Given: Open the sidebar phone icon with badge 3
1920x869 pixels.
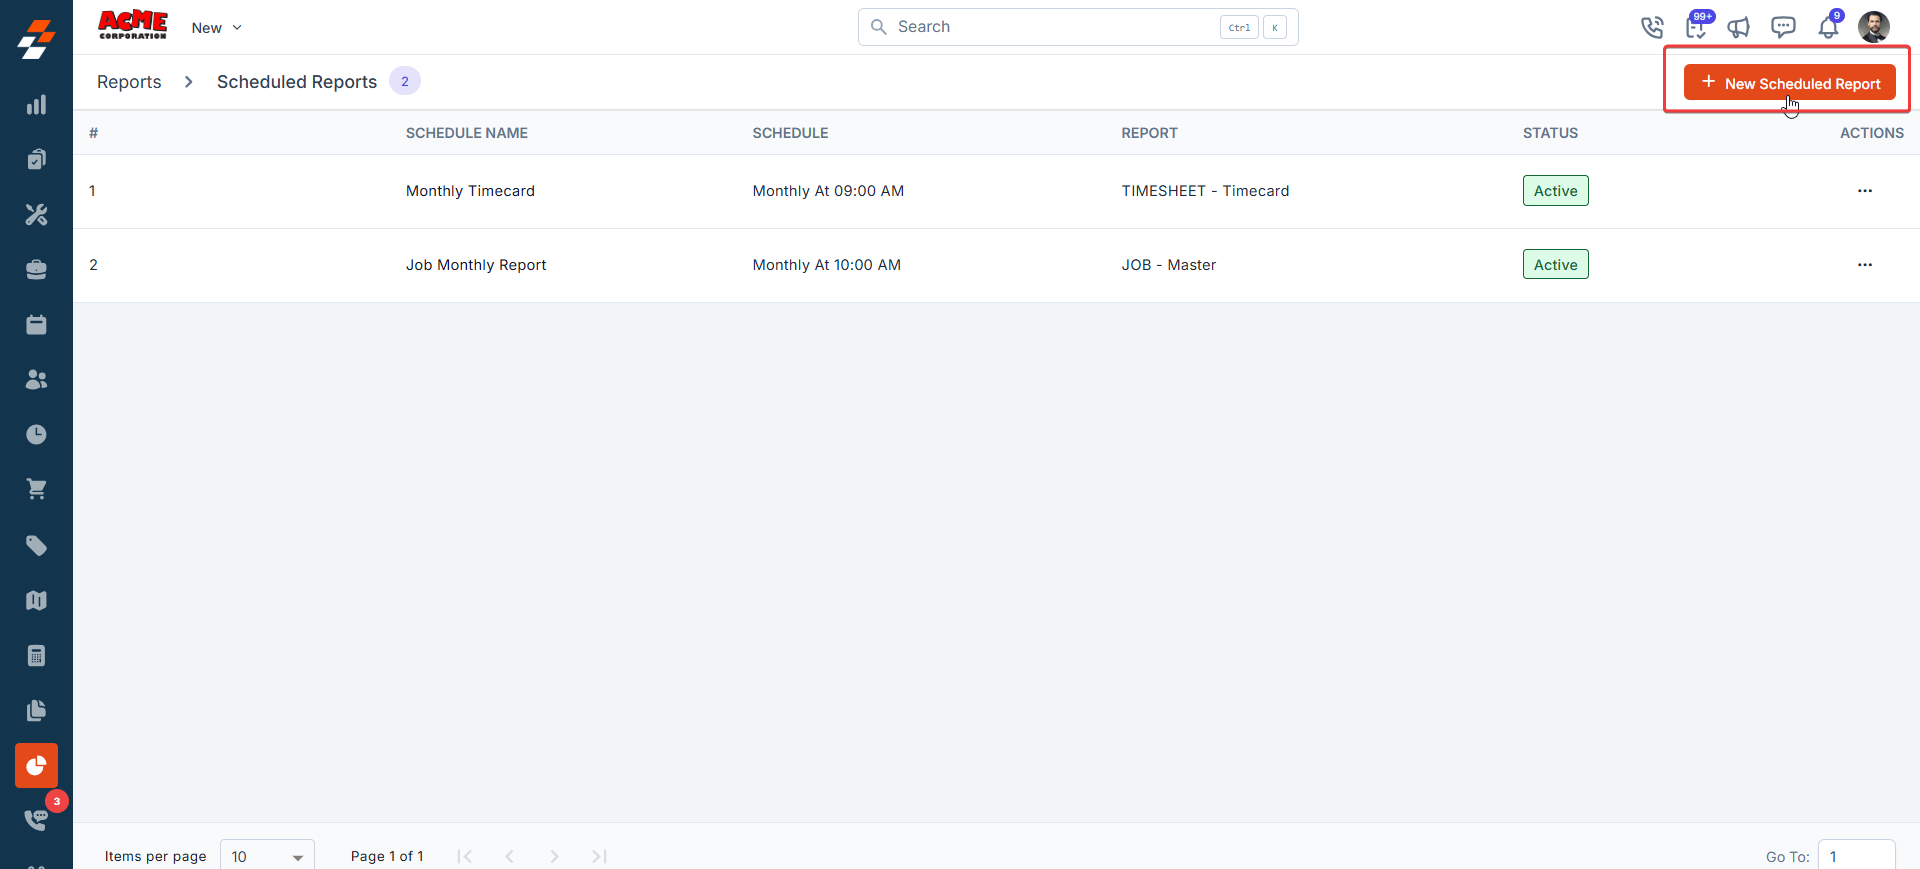Looking at the screenshot, I should [36, 819].
